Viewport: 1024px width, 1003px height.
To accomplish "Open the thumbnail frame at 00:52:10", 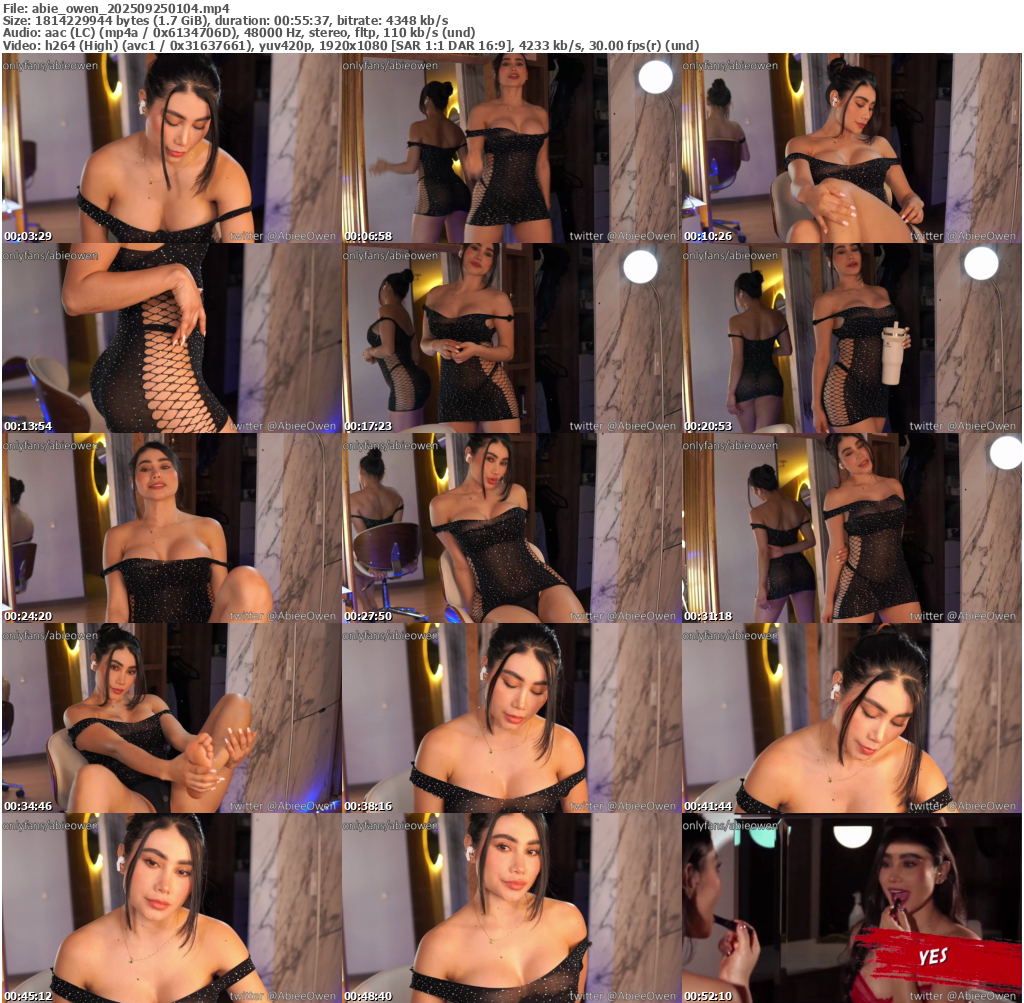I will point(852,908).
